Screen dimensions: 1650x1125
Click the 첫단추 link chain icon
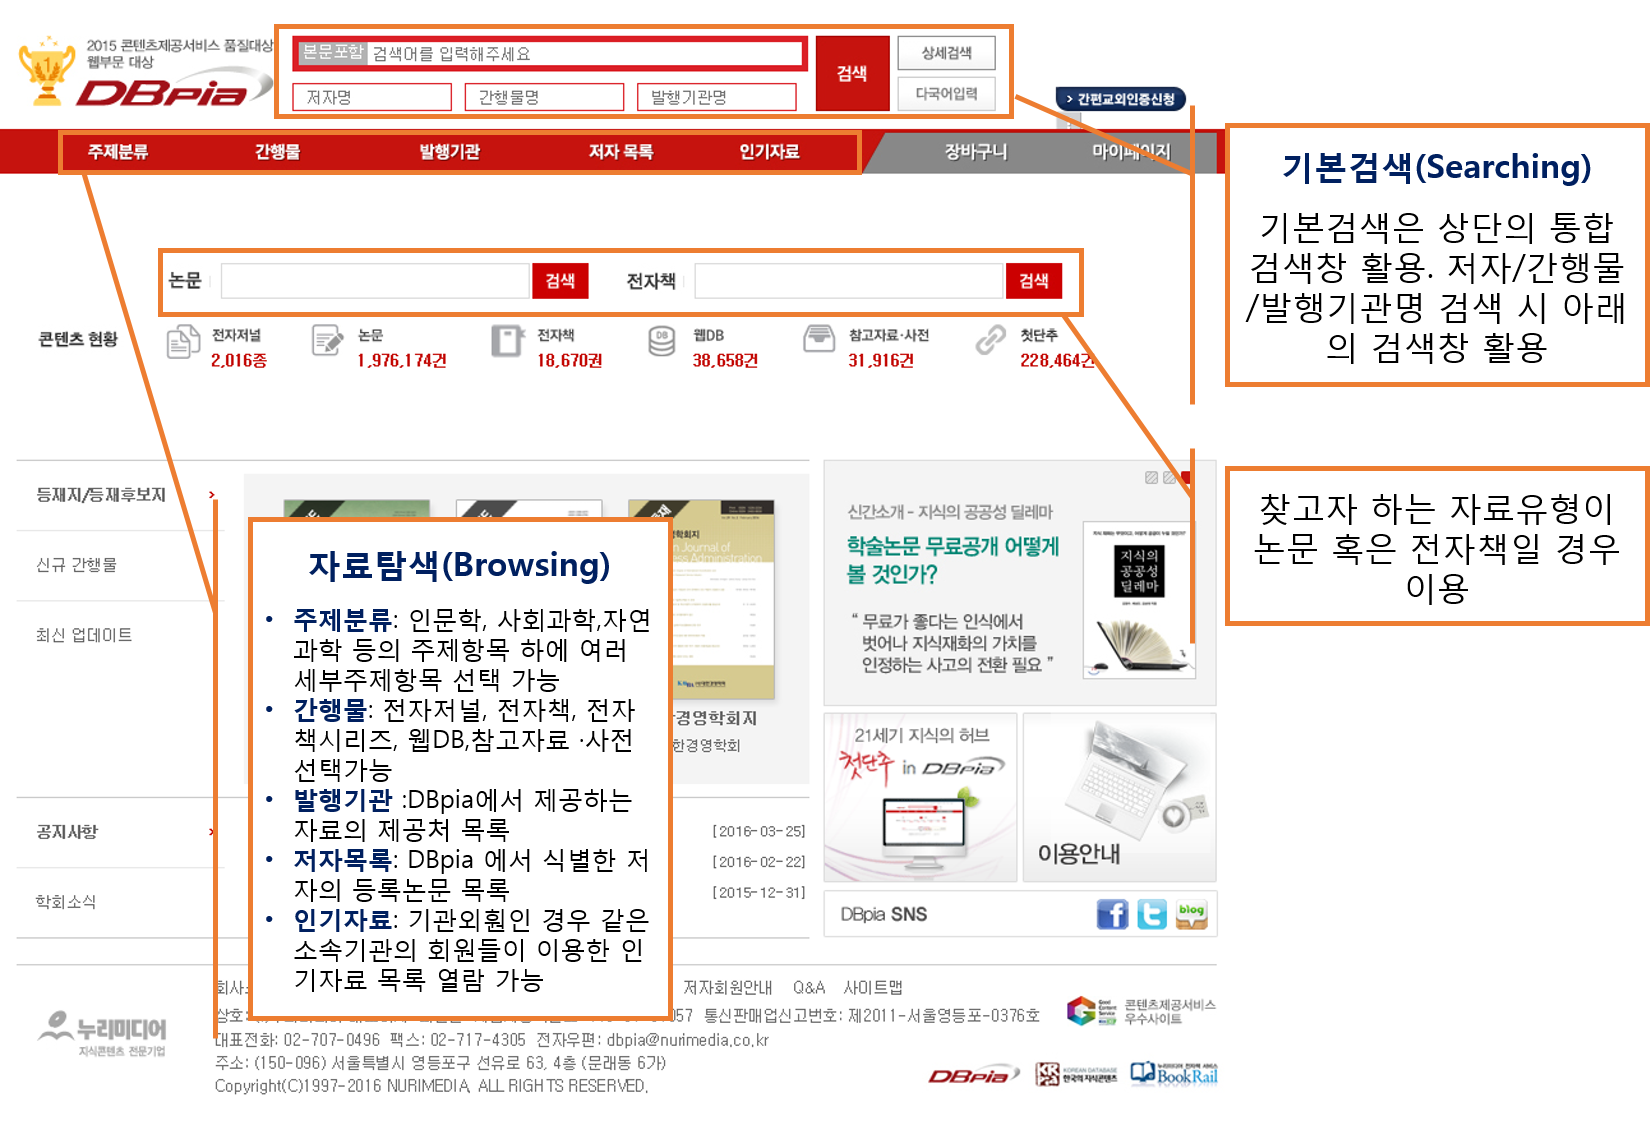990,340
